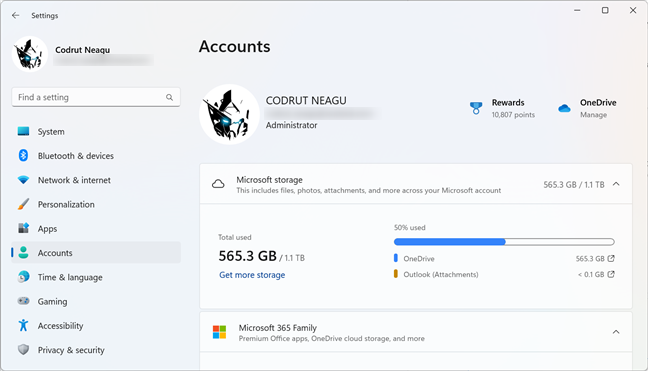Click Outlook (Attachments) row label
This screenshot has width=648, height=371.
click(441, 274)
